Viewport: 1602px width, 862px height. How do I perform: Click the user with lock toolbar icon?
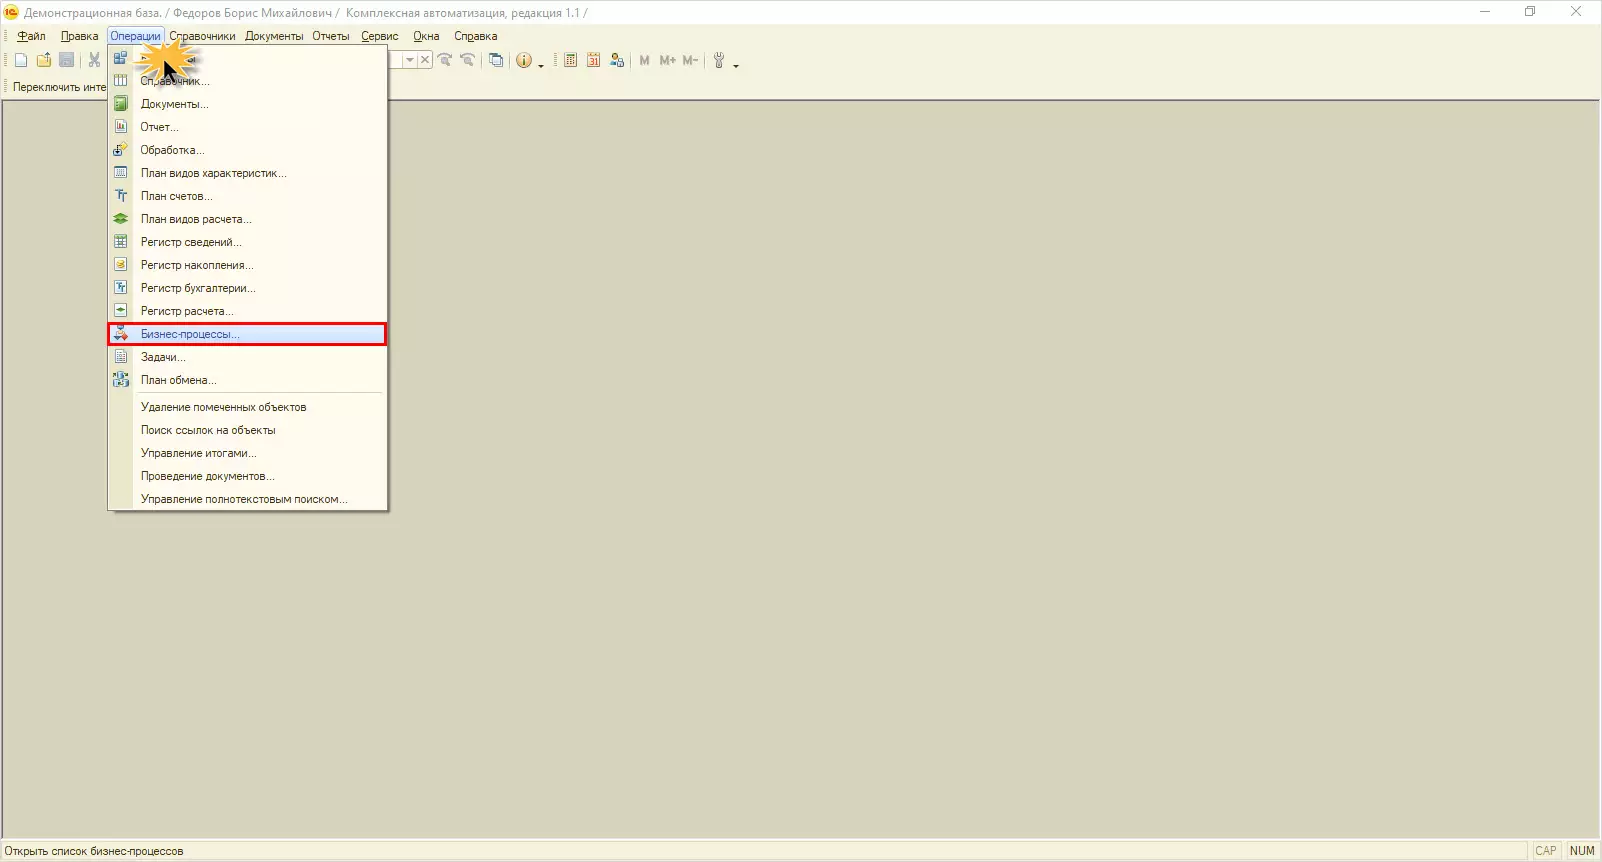(x=617, y=60)
